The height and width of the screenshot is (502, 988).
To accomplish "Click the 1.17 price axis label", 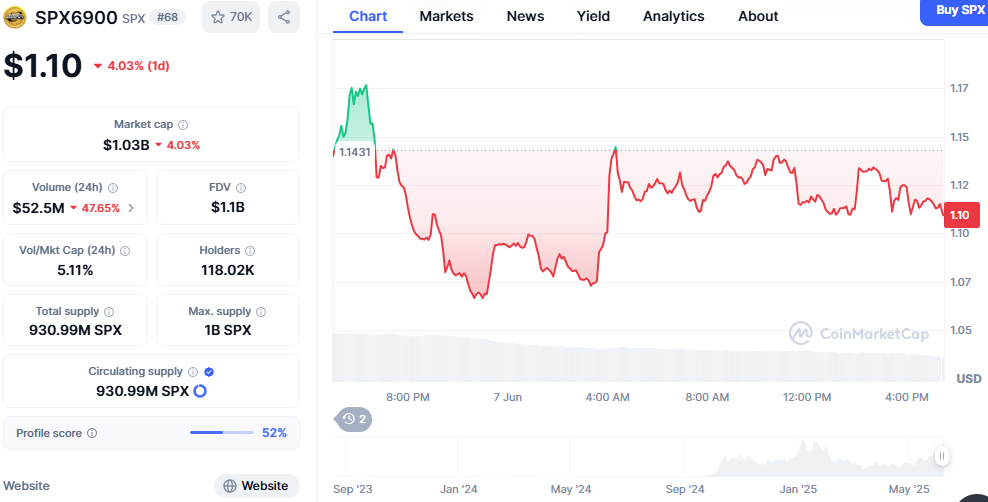I will (x=959, y=88).
